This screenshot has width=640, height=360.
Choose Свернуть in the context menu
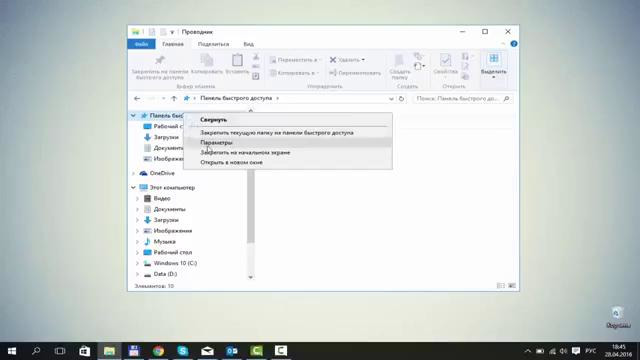point(213,120)
